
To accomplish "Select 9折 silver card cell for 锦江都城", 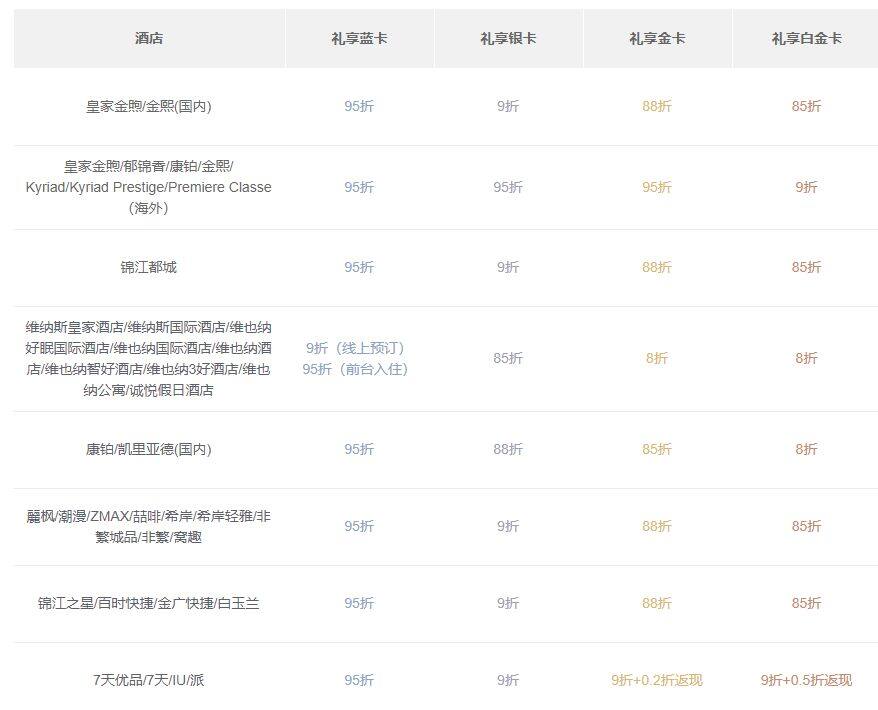I will click(508, 267).
